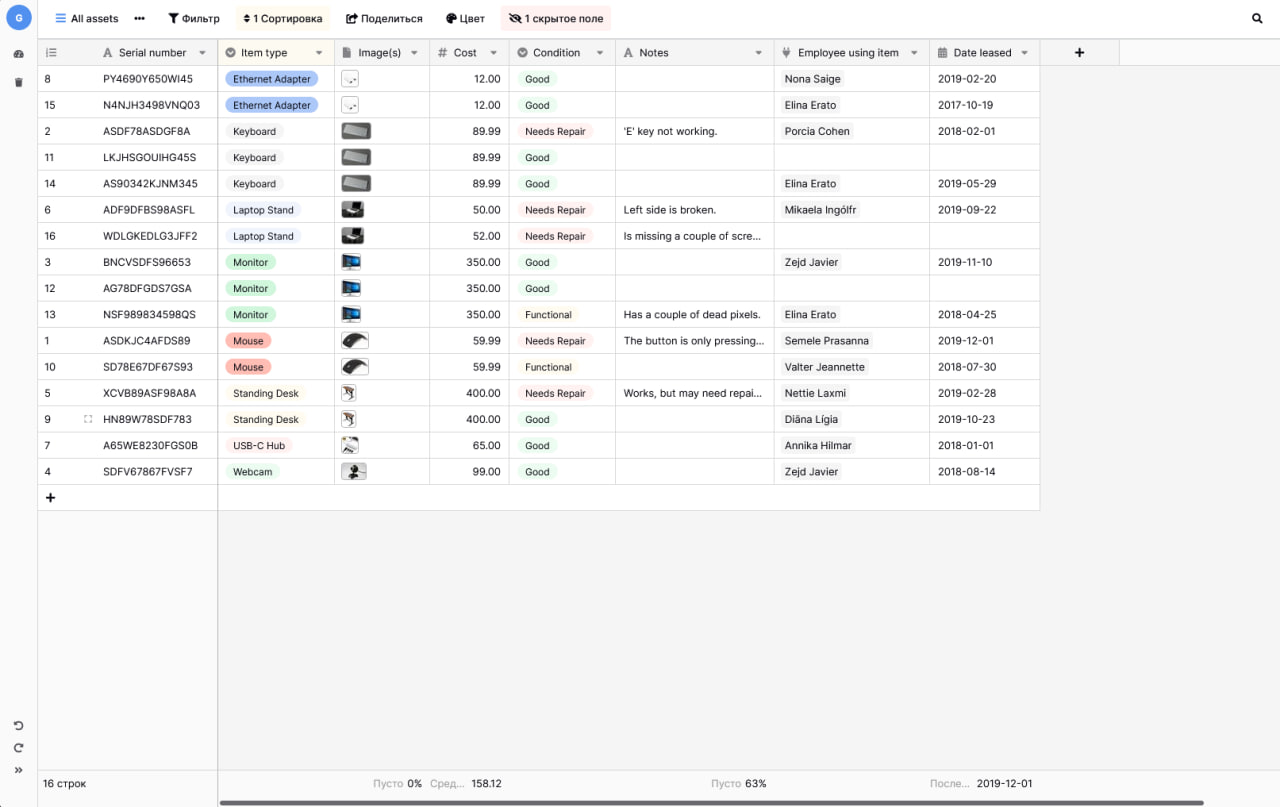Open the Item type column dropdown
Viewport: 1280px width, 807px height.
(319, 53)
